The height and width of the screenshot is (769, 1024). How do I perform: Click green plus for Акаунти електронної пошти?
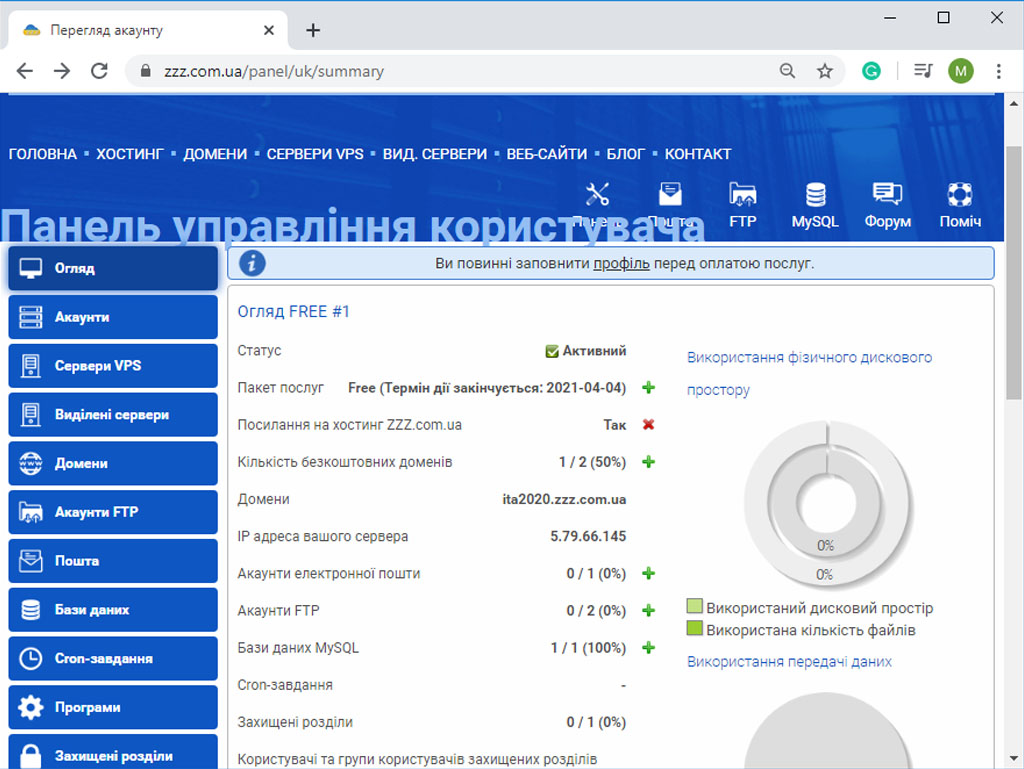point(648,574)
